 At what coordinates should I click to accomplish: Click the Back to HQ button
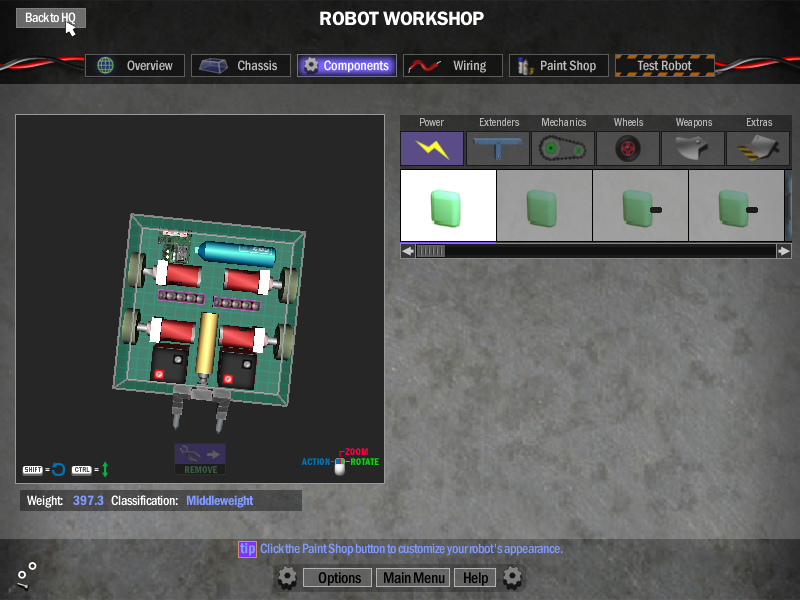point(51,18)
